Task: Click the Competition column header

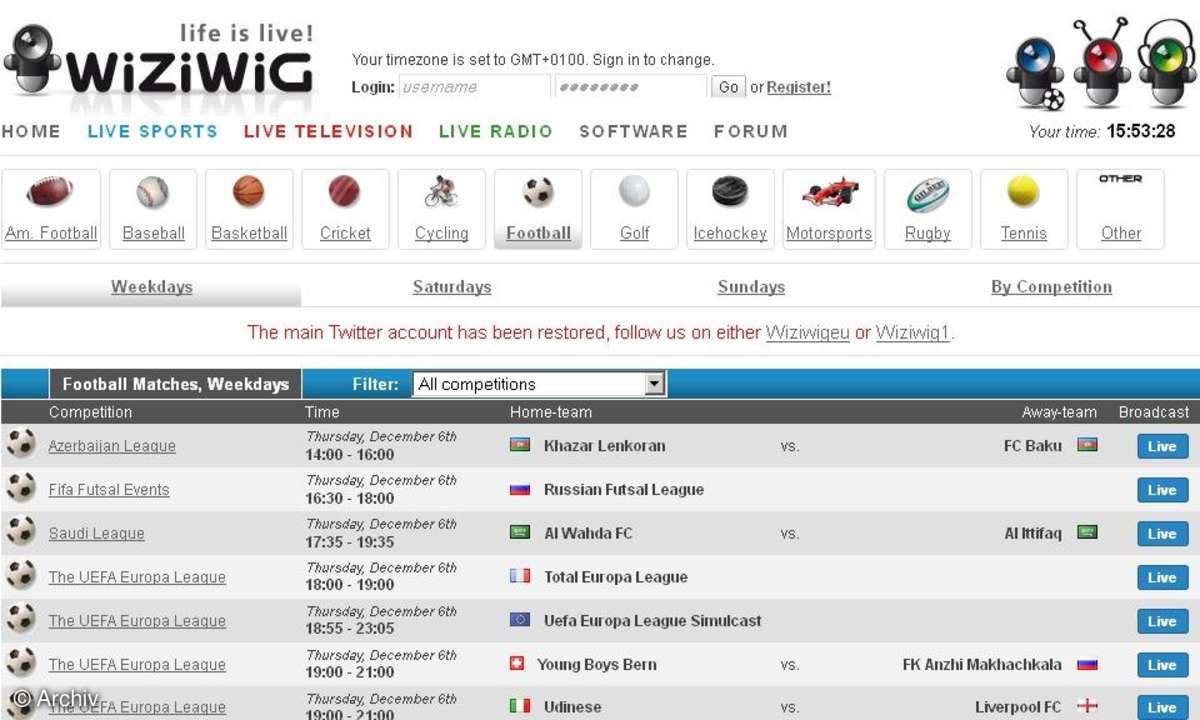Action: click(x=90, y=412)
